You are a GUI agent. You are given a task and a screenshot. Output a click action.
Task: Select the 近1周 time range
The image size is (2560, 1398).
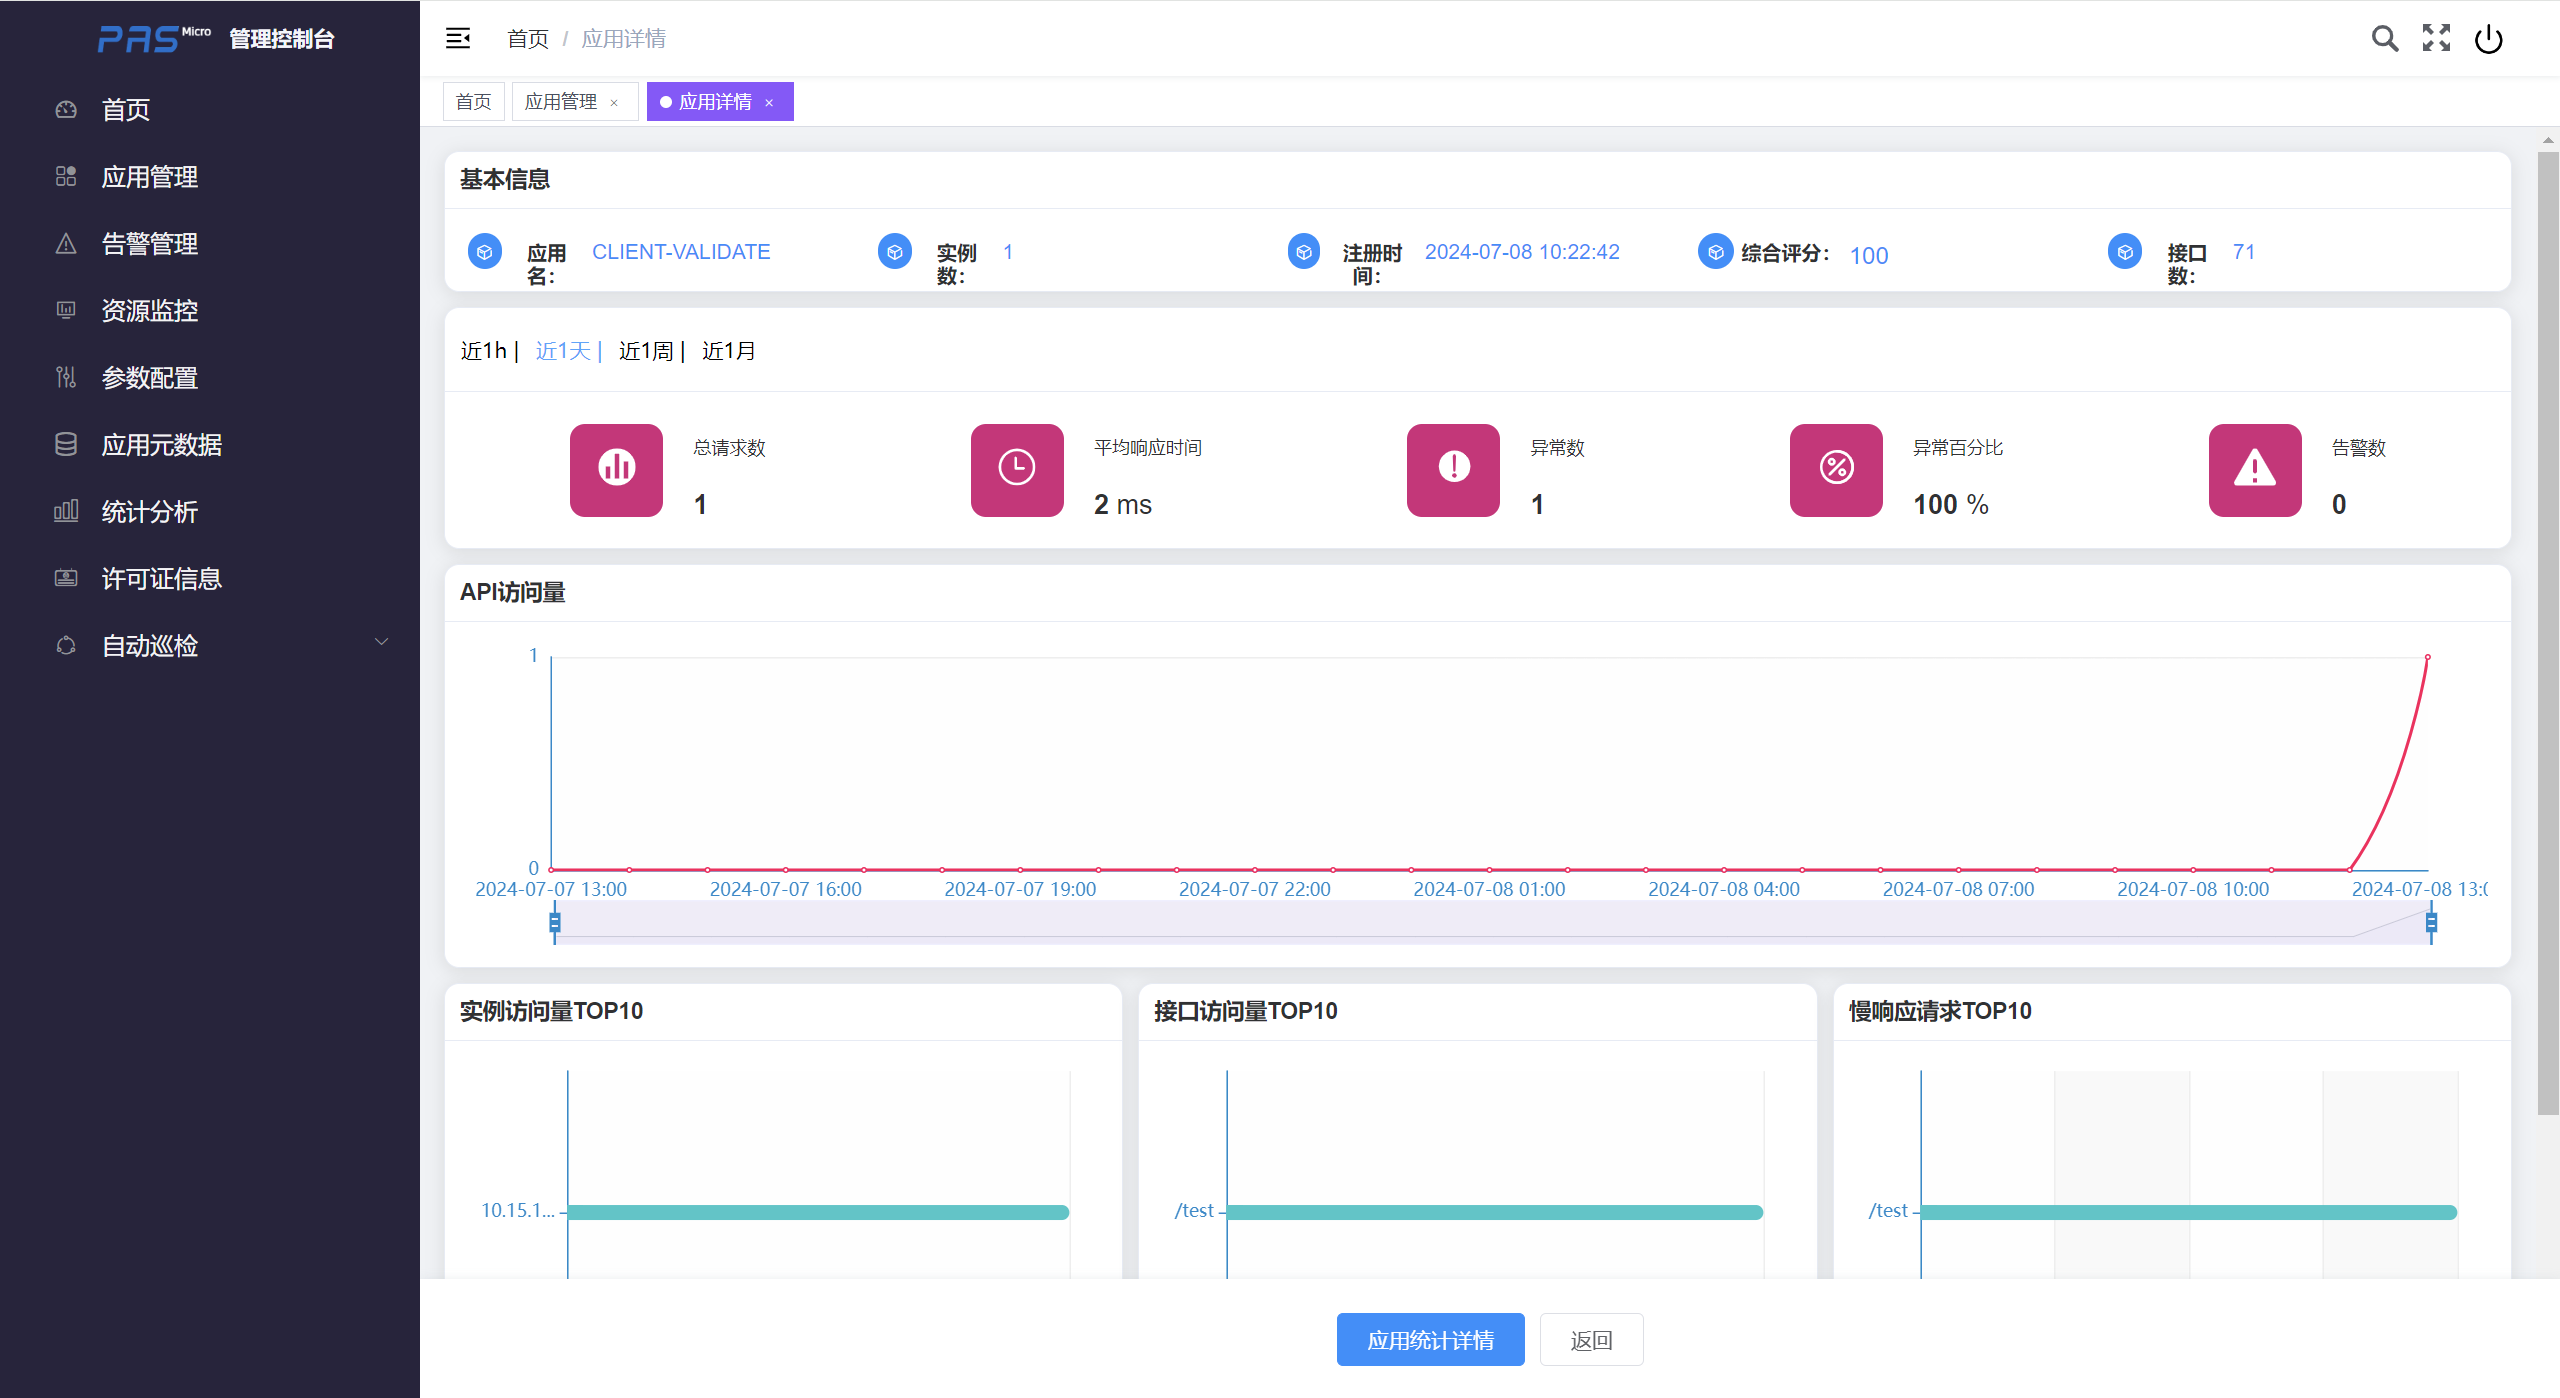pyautogui.click(x=646, y=351)
